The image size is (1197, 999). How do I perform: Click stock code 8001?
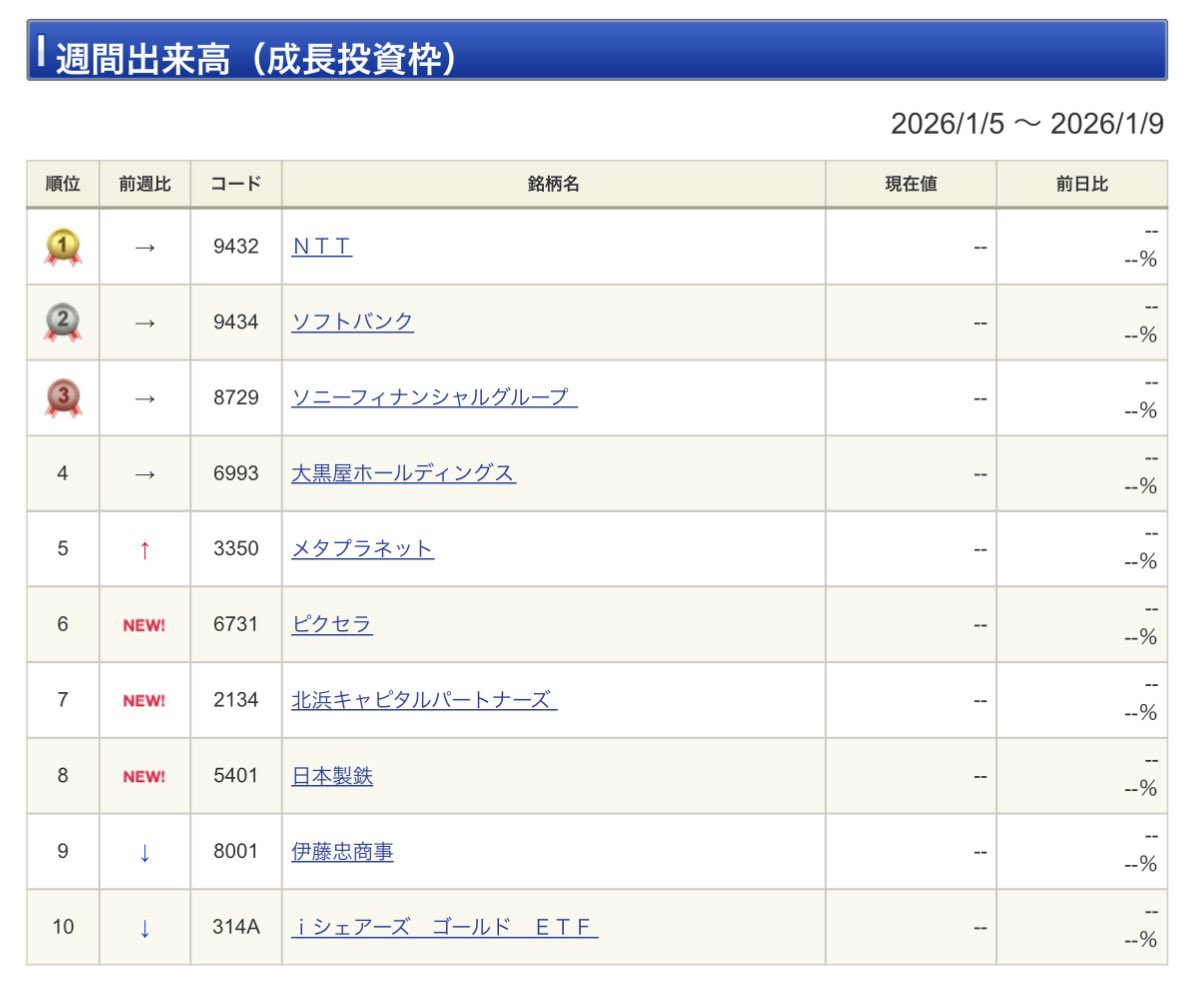(236, 851)
